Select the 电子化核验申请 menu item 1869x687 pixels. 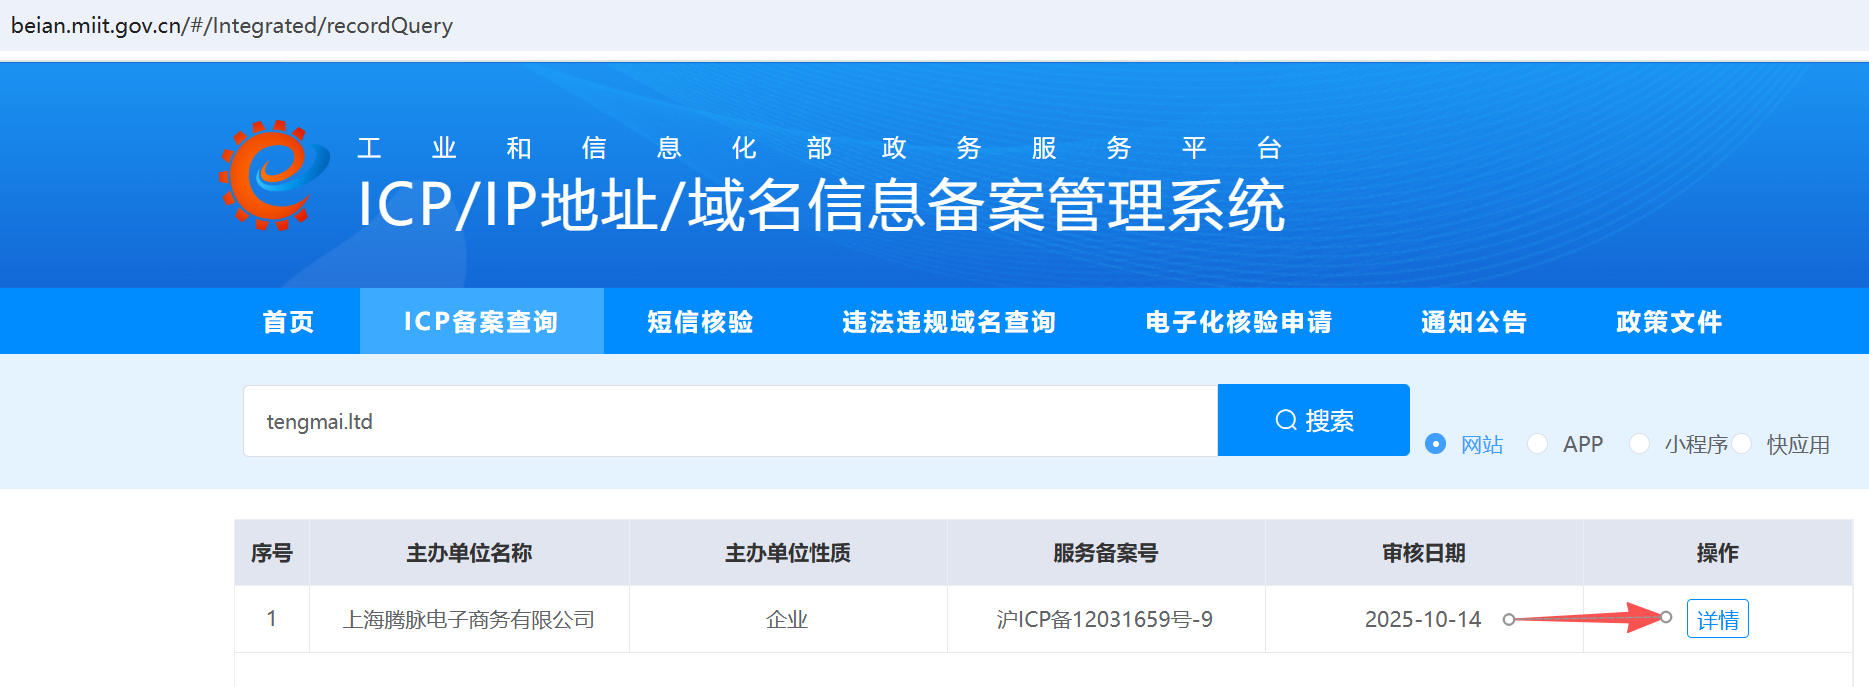[1238, 322]
